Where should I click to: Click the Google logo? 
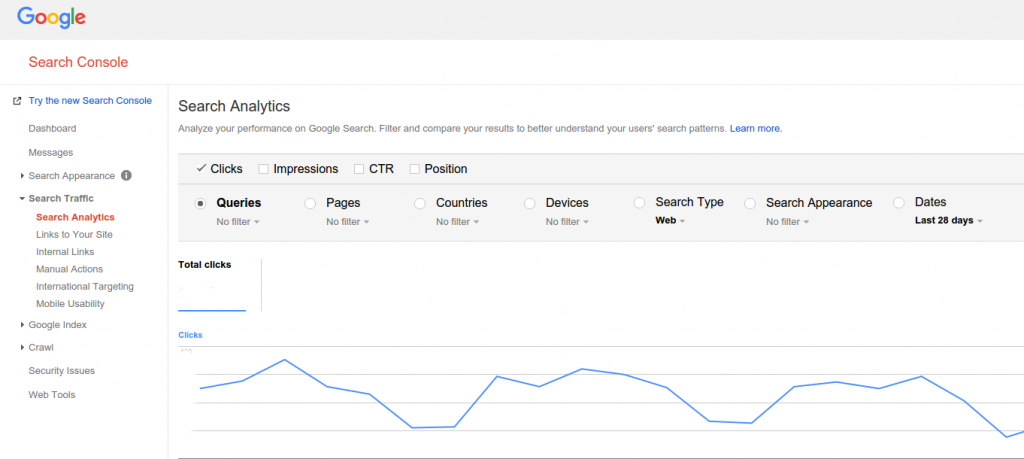[x=52, y=17]
